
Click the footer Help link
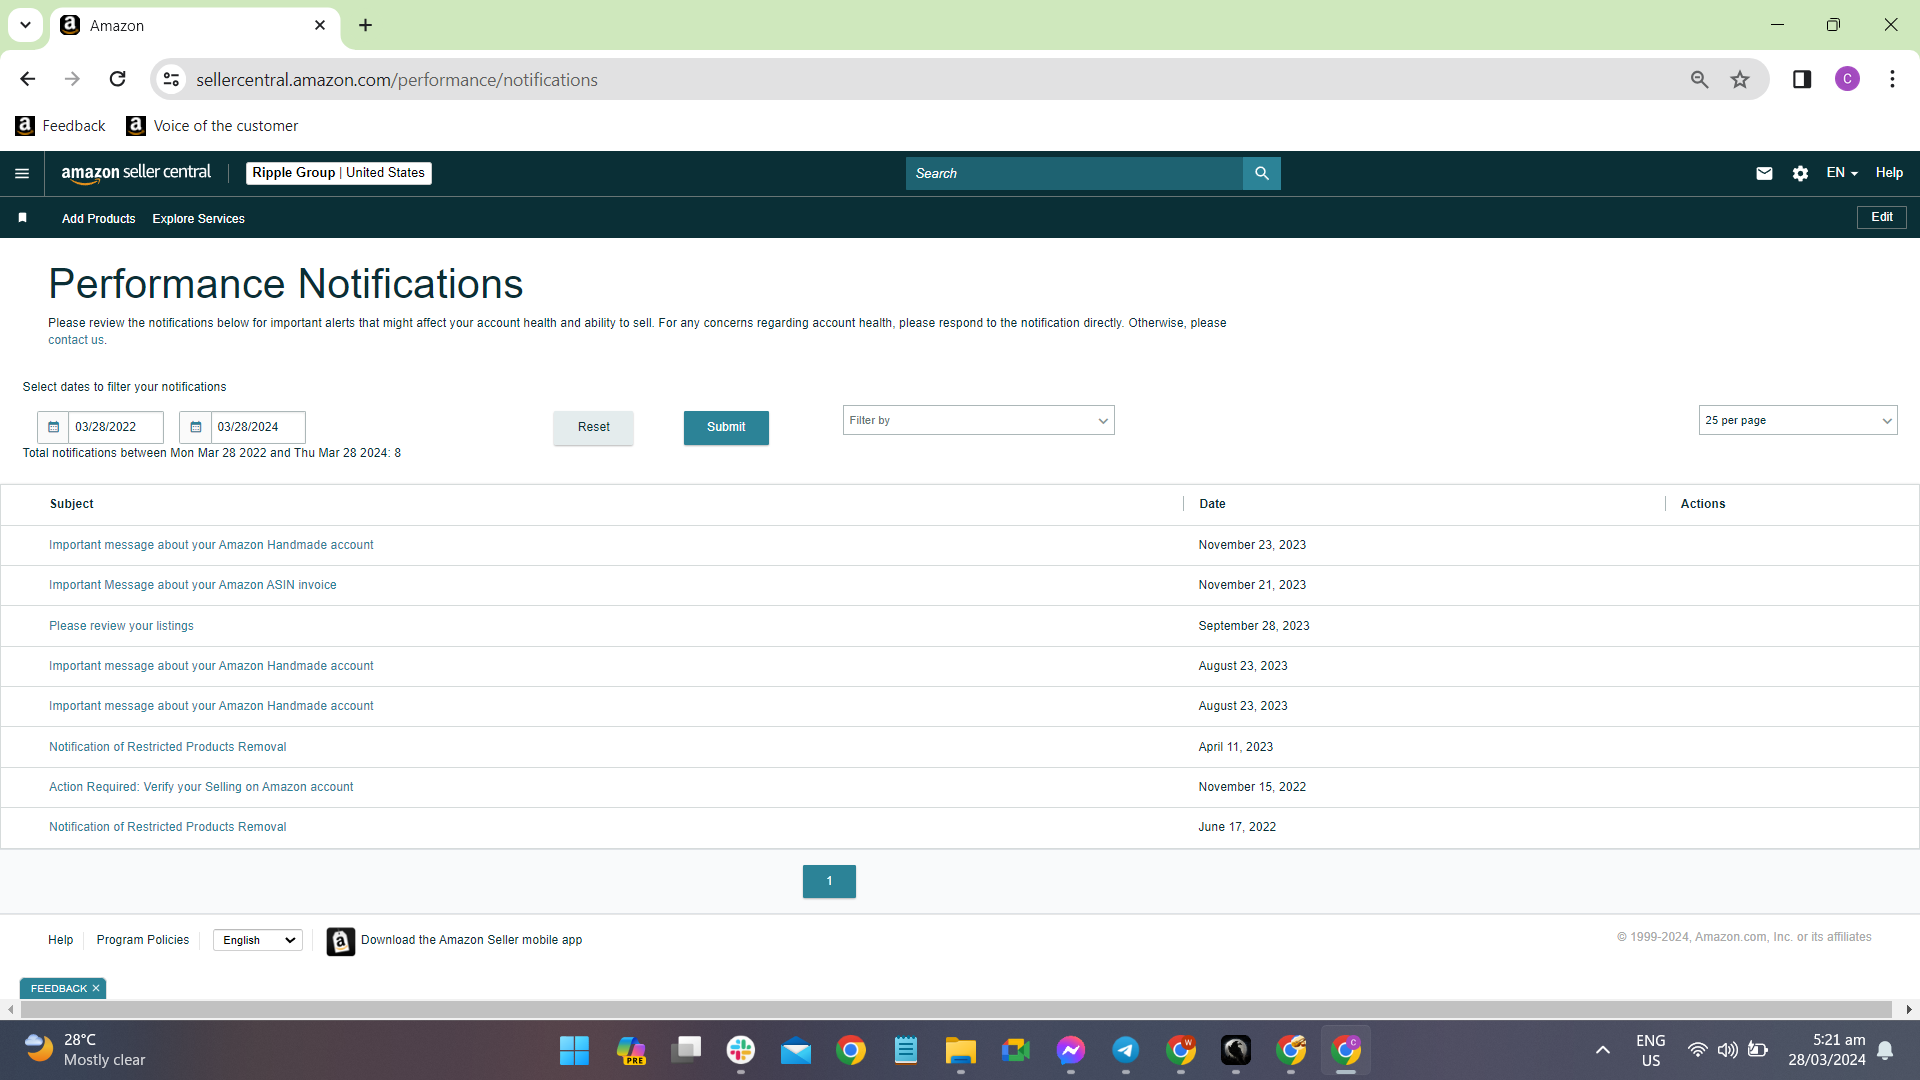tap(60, 940)
